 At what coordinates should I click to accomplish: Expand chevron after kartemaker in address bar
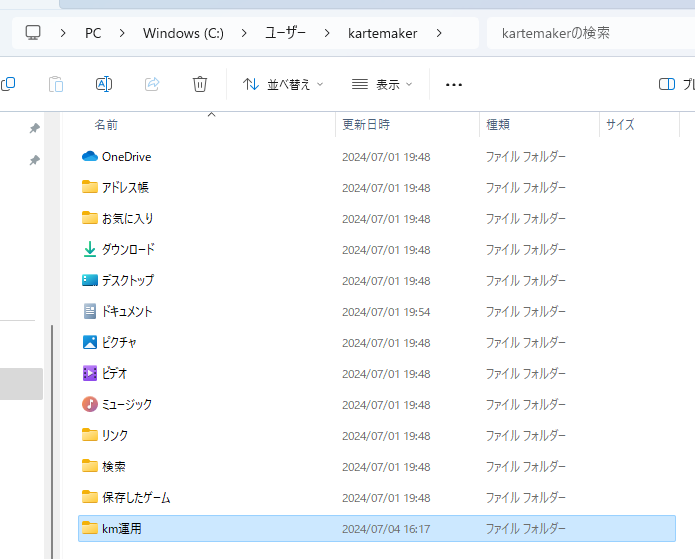[439, 33]
